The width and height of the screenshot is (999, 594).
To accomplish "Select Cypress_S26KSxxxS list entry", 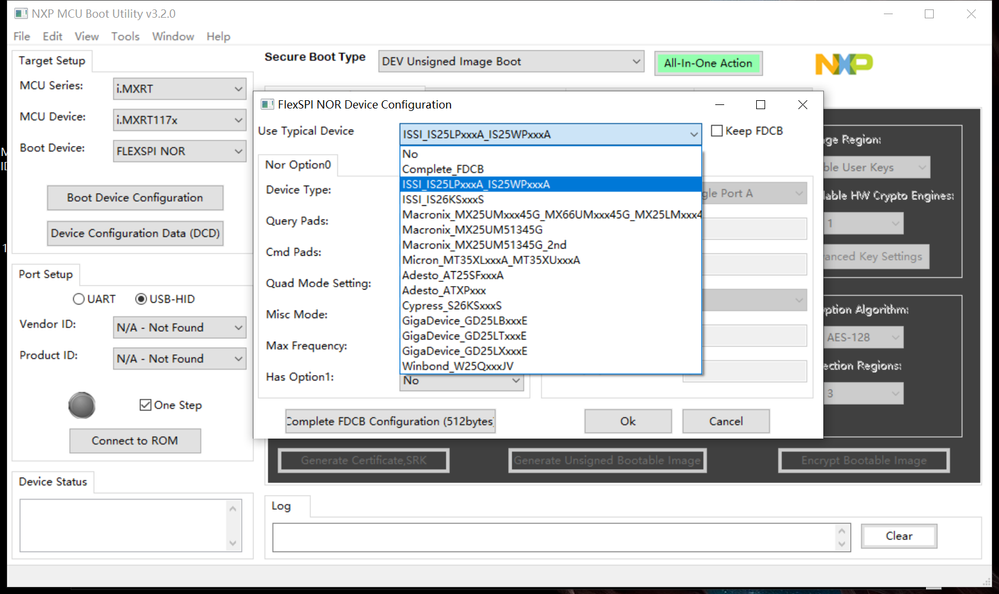I will (x=550, y=306).
